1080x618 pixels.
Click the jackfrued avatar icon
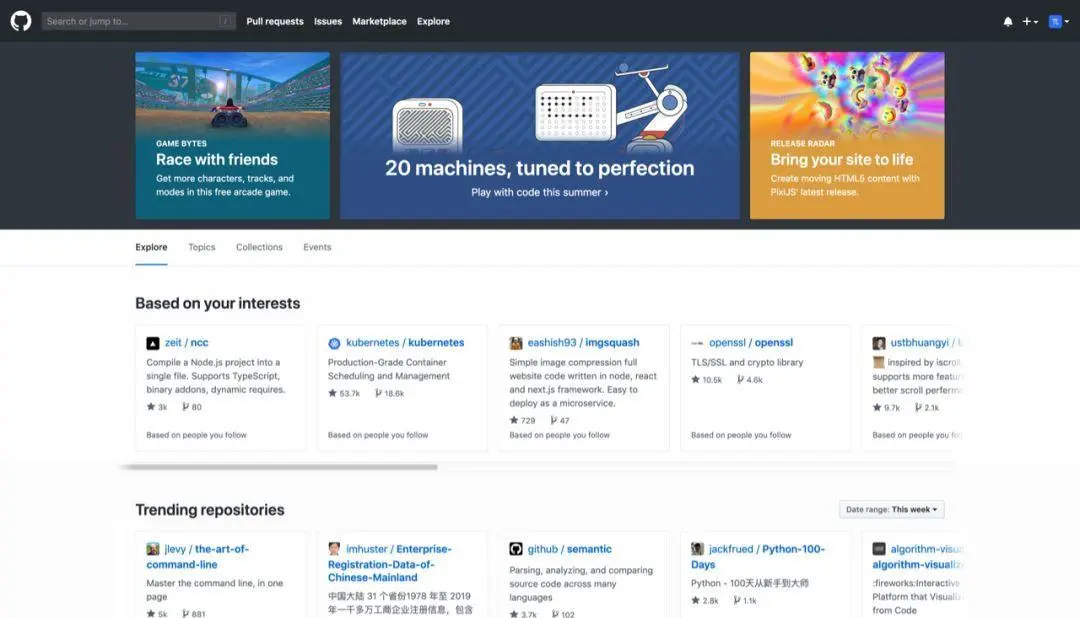pos(697,549)
